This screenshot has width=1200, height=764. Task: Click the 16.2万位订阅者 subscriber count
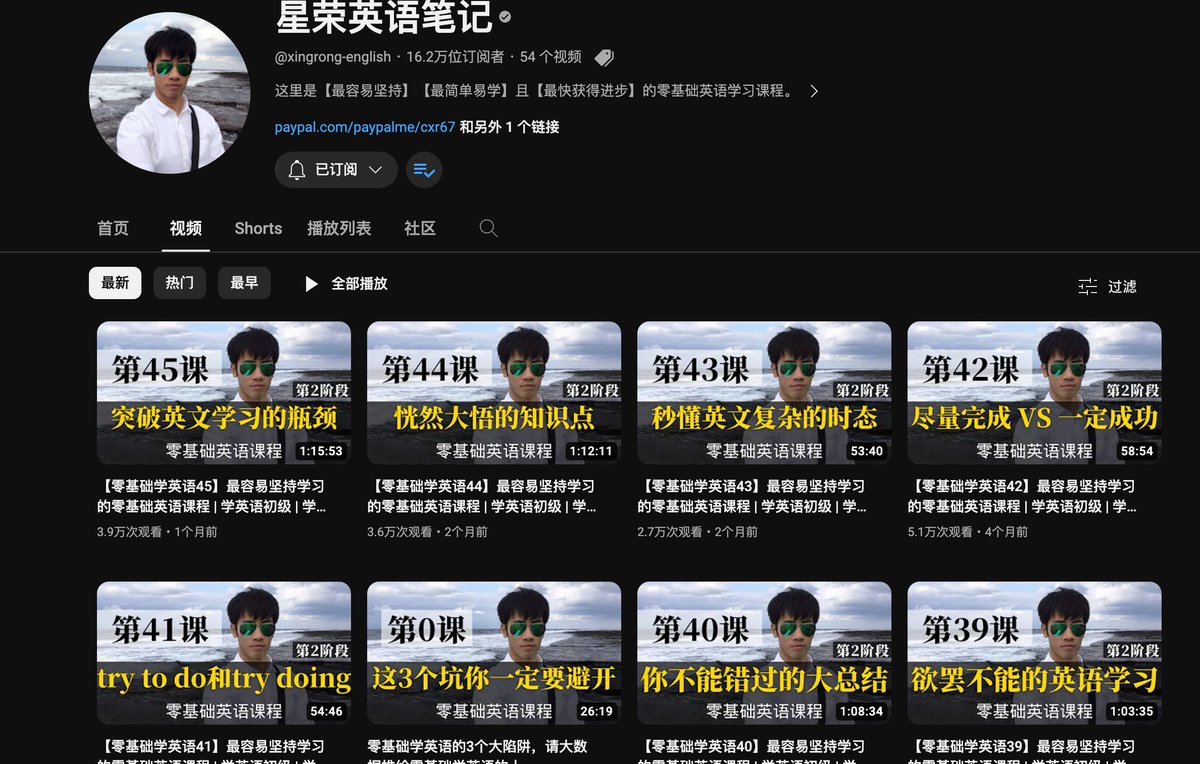455,57
